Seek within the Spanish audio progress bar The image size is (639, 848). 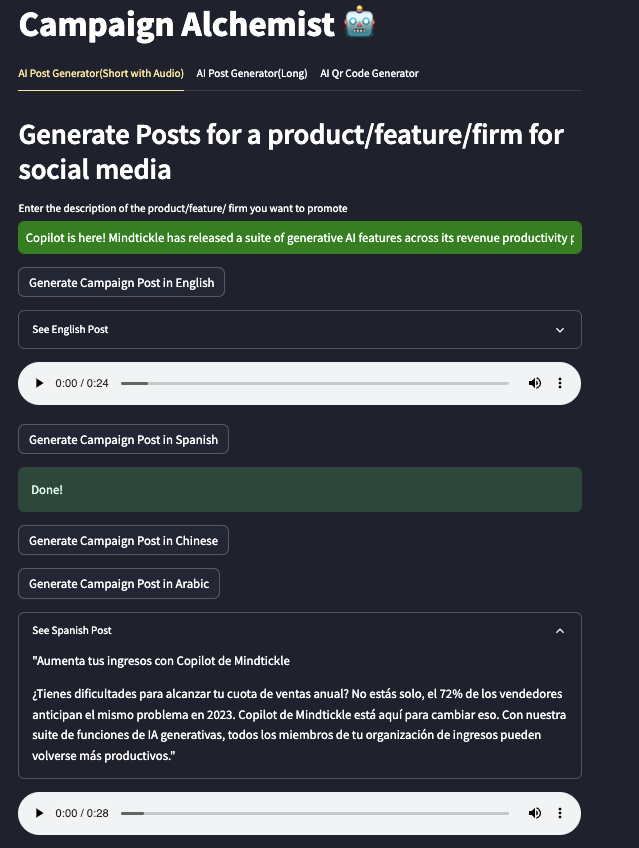tap(314, 813)
